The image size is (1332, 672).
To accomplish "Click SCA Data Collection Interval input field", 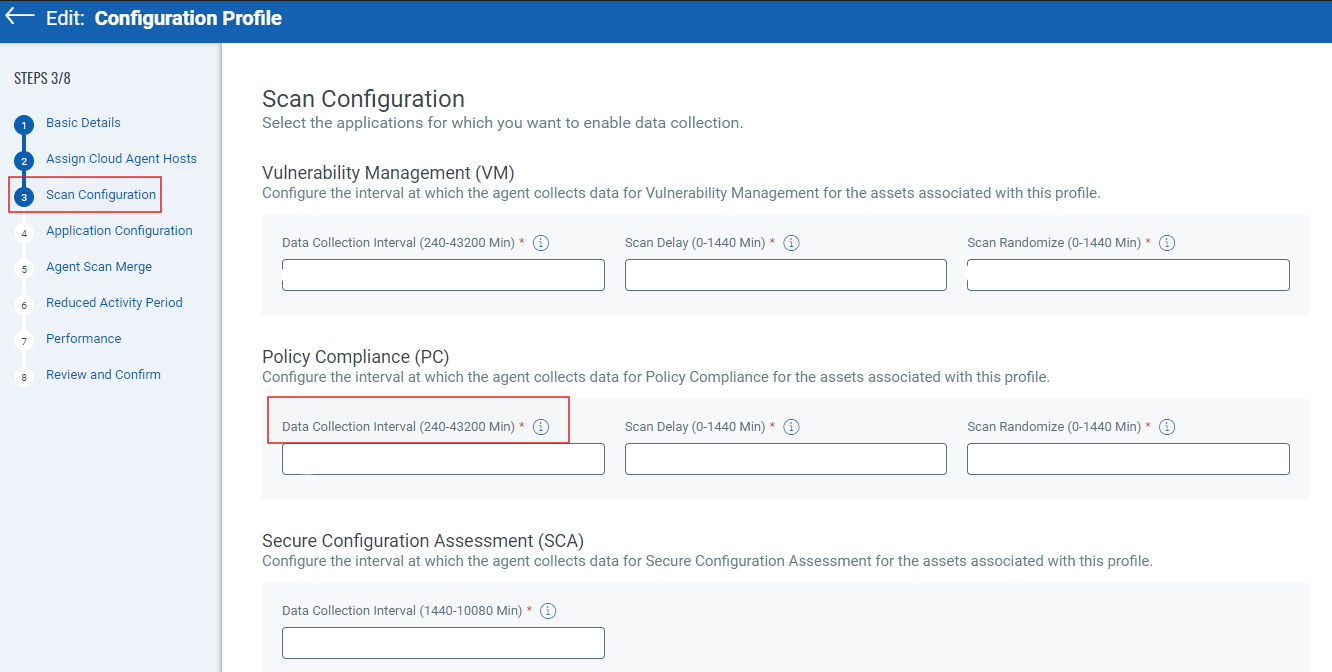I will 443,643.
